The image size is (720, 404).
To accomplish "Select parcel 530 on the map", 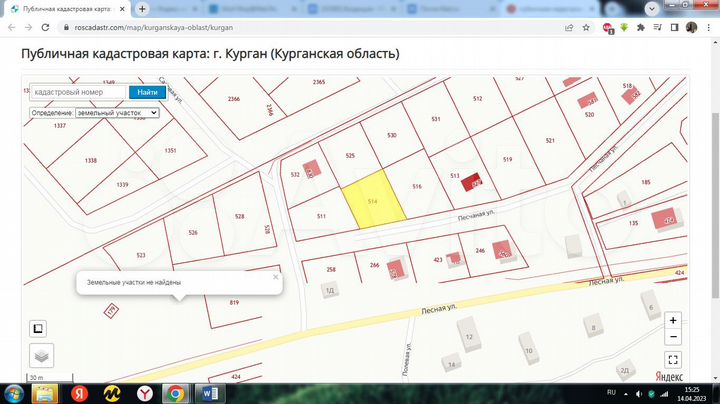I will 392,135.
